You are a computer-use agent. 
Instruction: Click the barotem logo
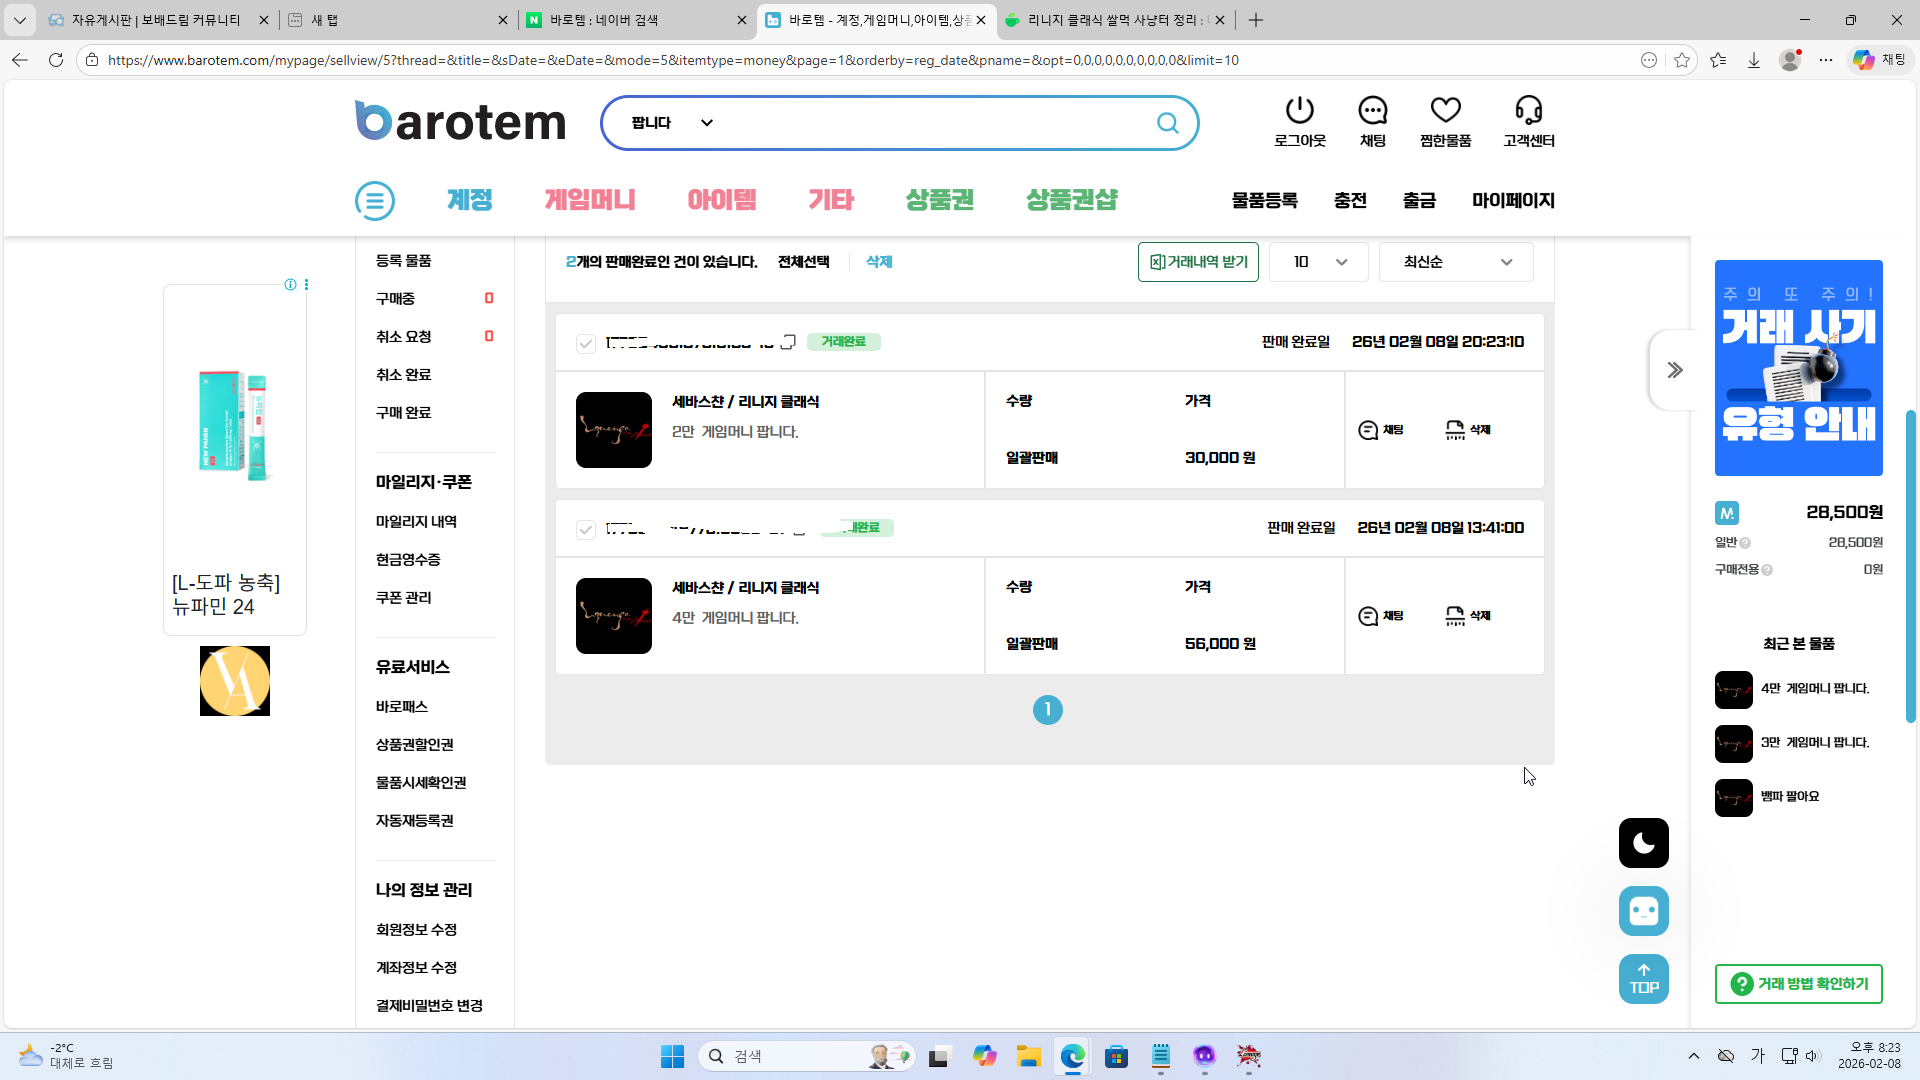(460, 121)
